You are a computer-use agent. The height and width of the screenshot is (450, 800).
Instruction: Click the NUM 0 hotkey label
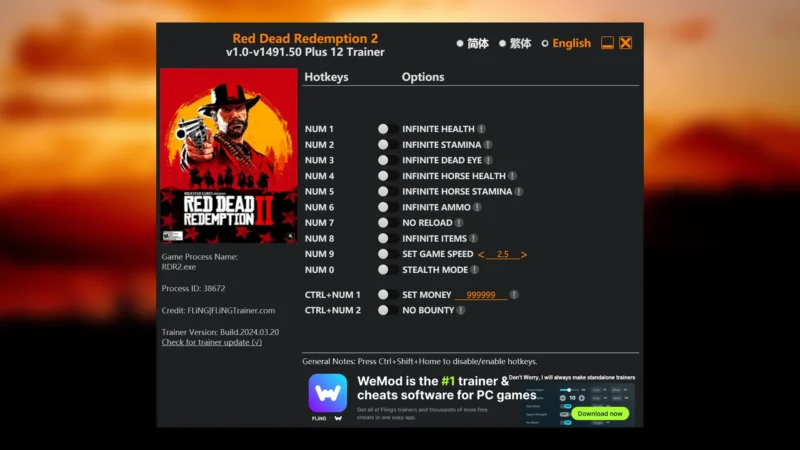pyautogui.click(x=319, y=270)
